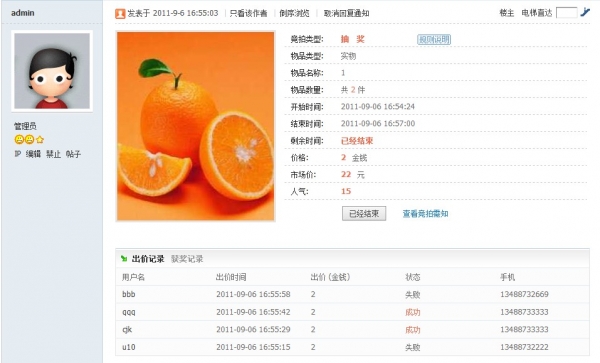Viewport: 600px width, 363px height.
Task: Click the star rank icon under 管理员
Action: [40, 140]
